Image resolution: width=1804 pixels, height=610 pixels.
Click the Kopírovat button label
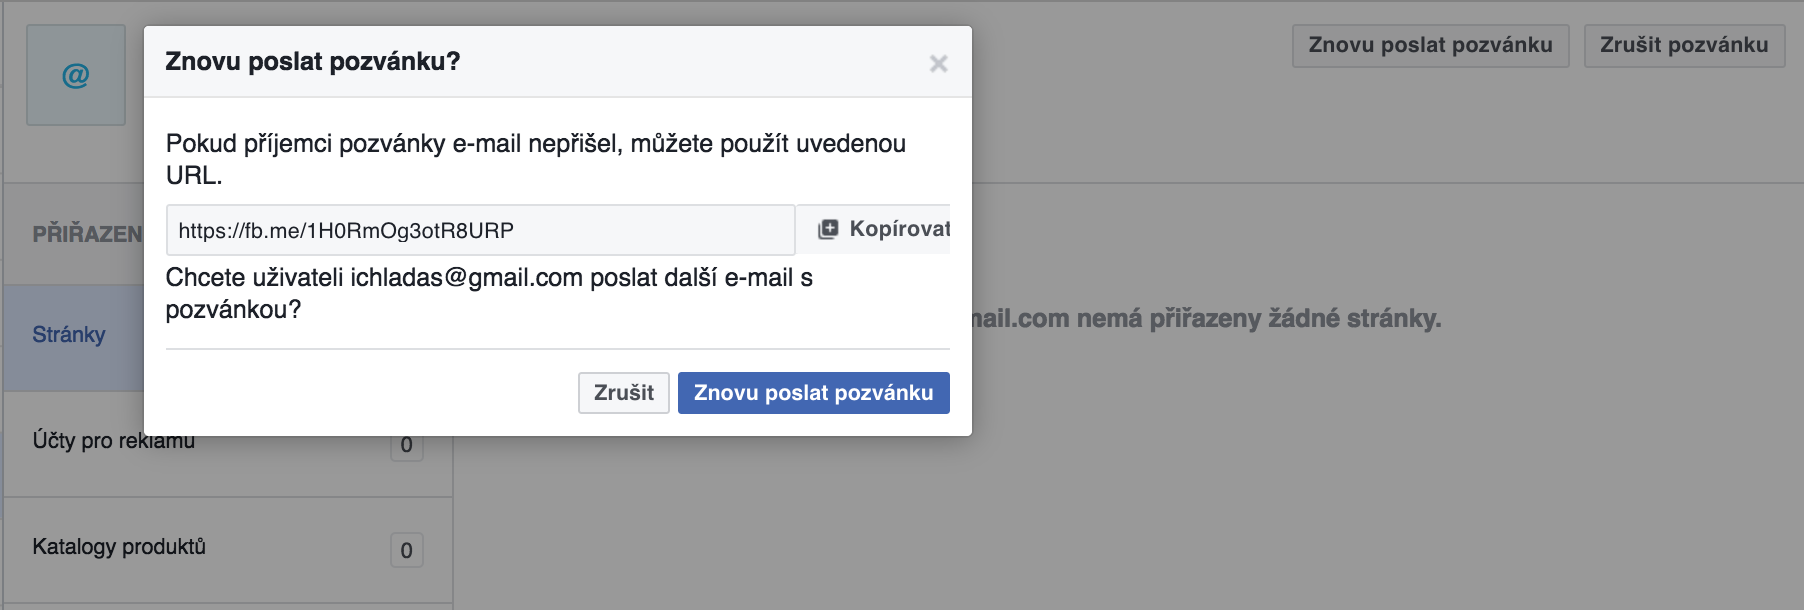[x=899, y=229]
